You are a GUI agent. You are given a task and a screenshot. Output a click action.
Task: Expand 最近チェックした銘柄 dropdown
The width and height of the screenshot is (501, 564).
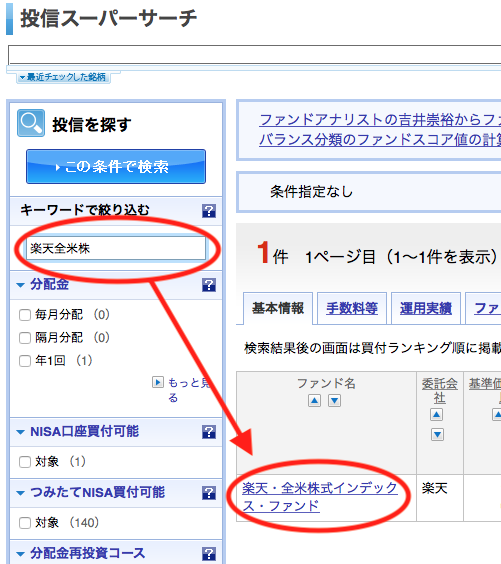click(x=63, y=77)
